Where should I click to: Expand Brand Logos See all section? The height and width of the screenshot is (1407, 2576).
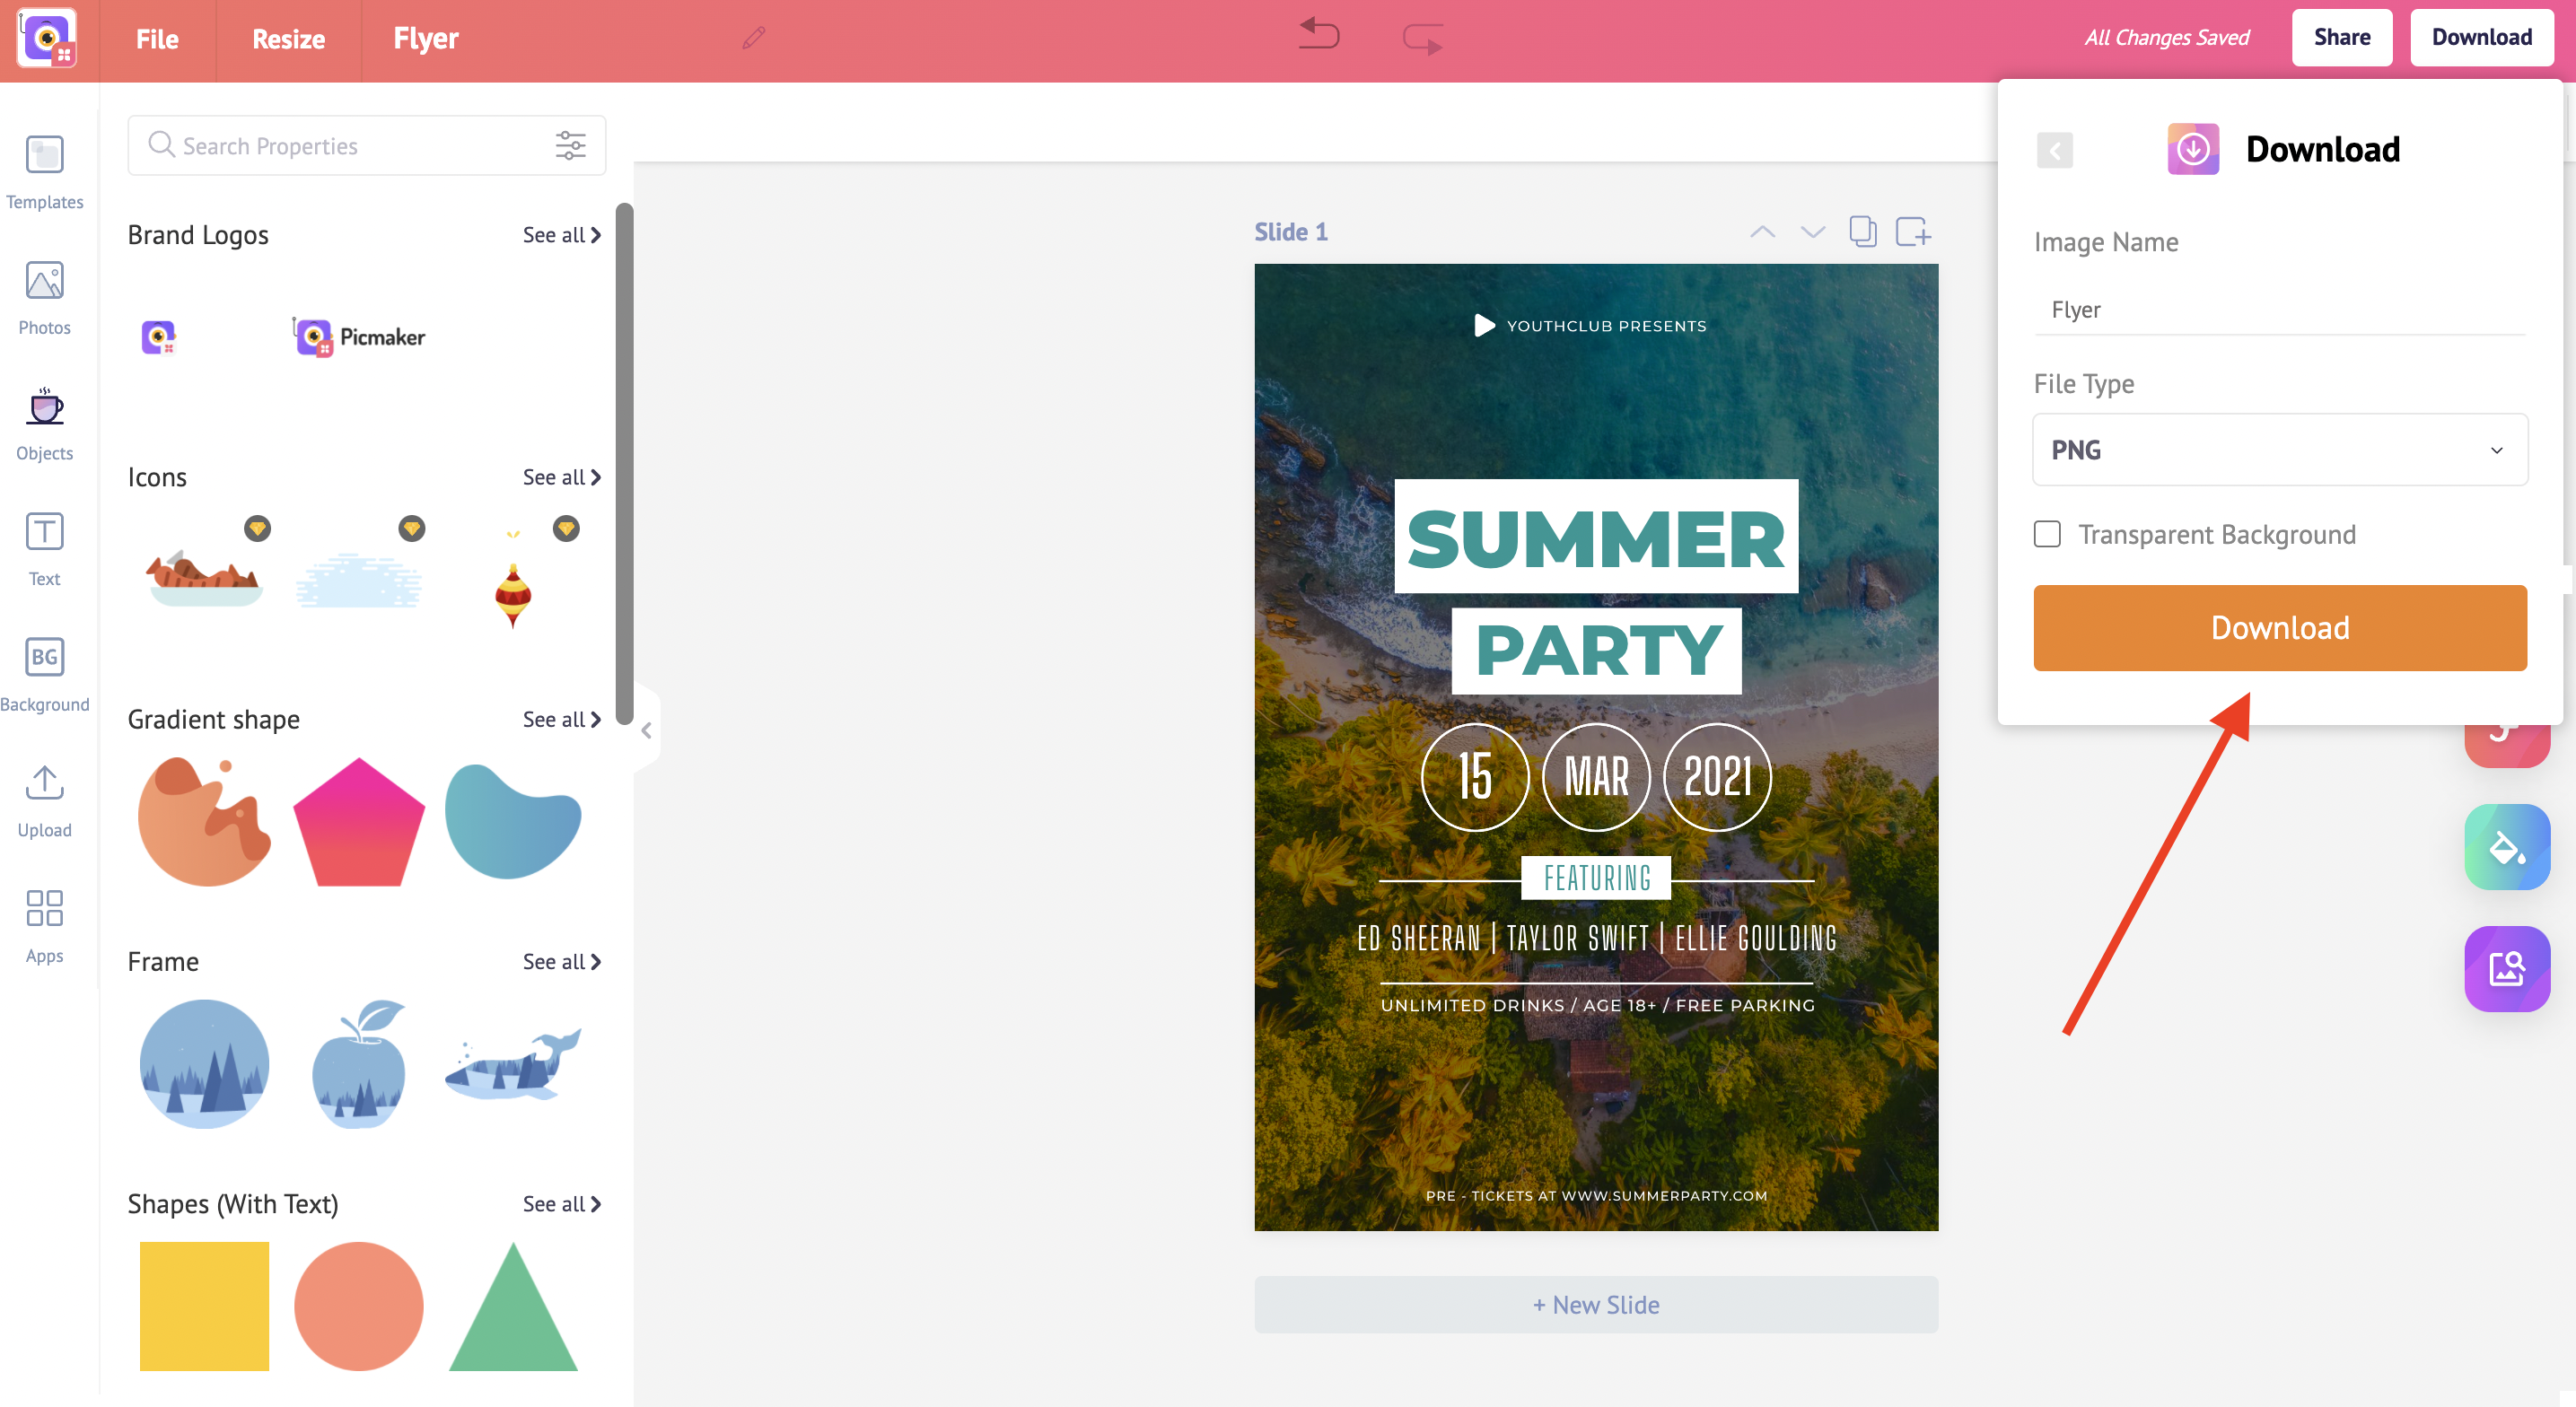[x=557, y=234]
